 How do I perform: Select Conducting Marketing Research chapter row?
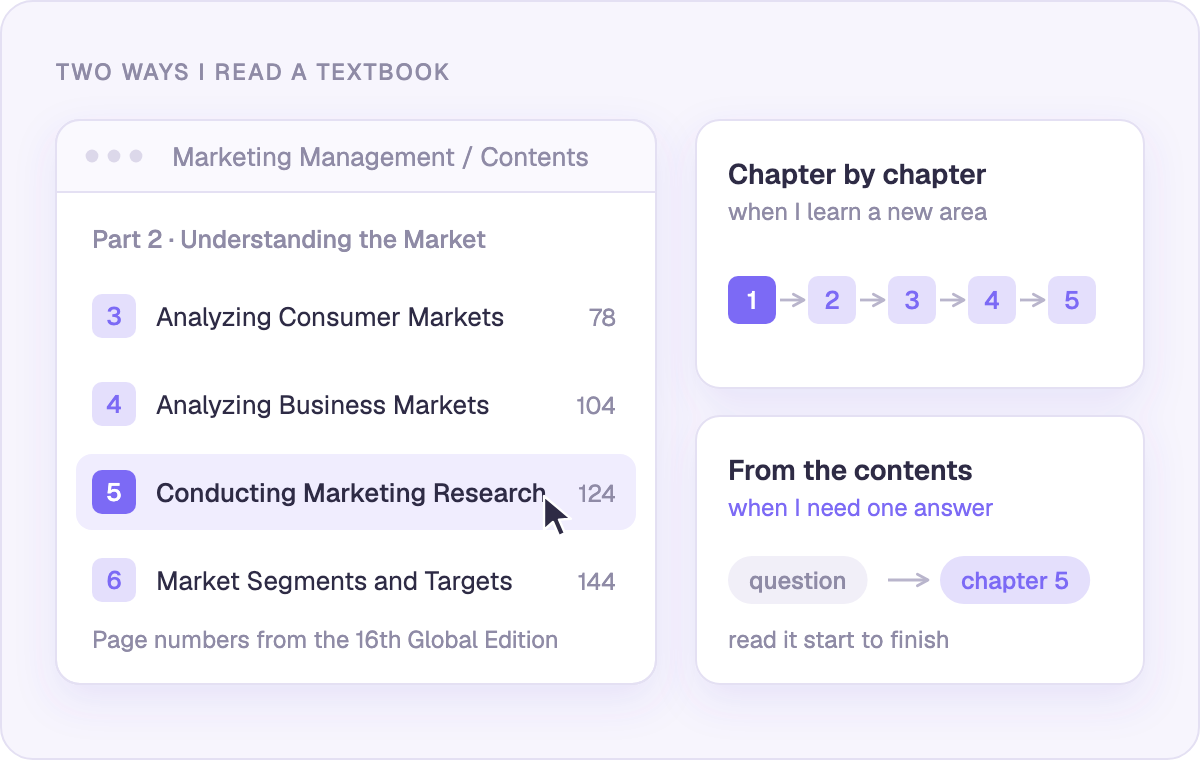click(x=356, y=494)
